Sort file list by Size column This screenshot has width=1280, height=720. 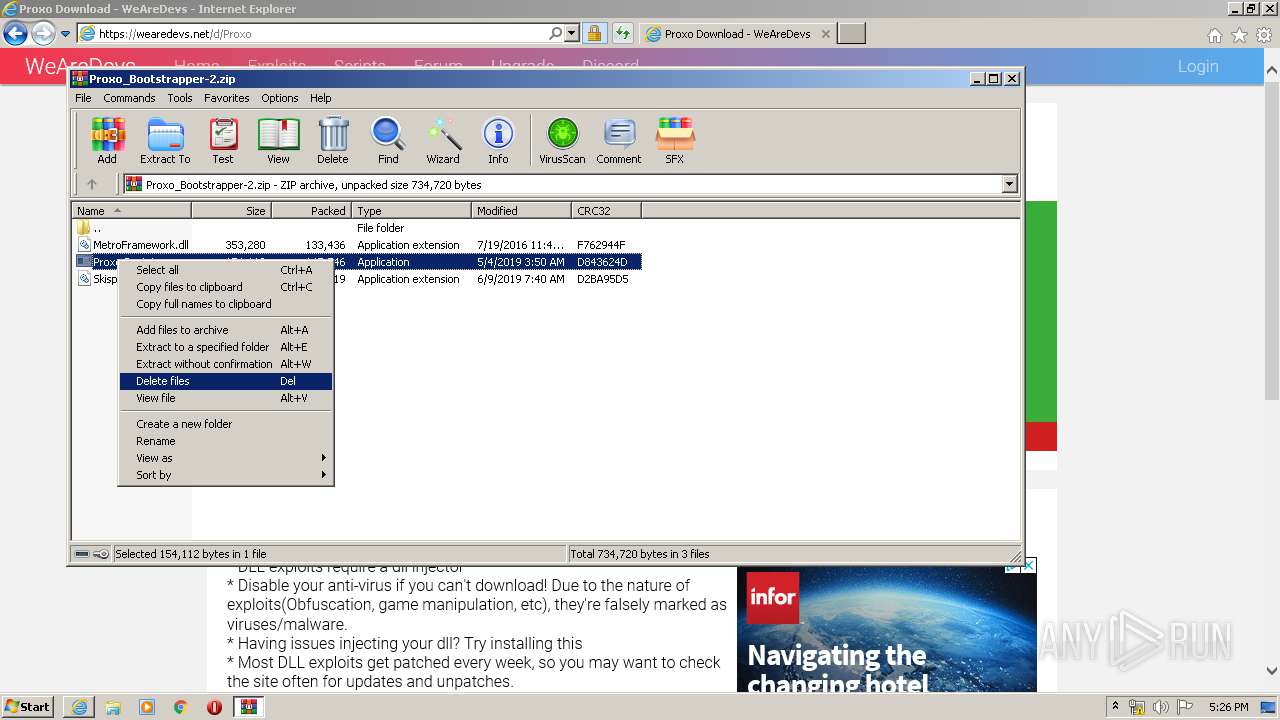[232, 211]
